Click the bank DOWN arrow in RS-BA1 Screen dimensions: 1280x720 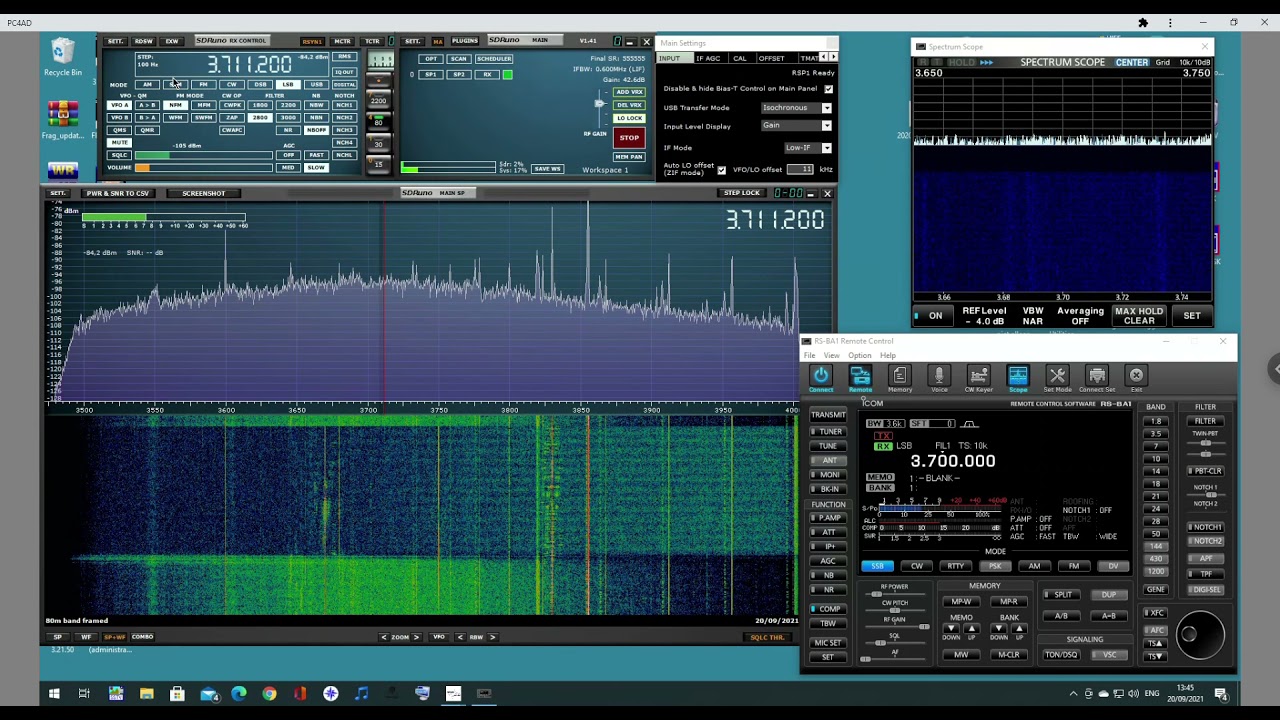coord(999,630)
